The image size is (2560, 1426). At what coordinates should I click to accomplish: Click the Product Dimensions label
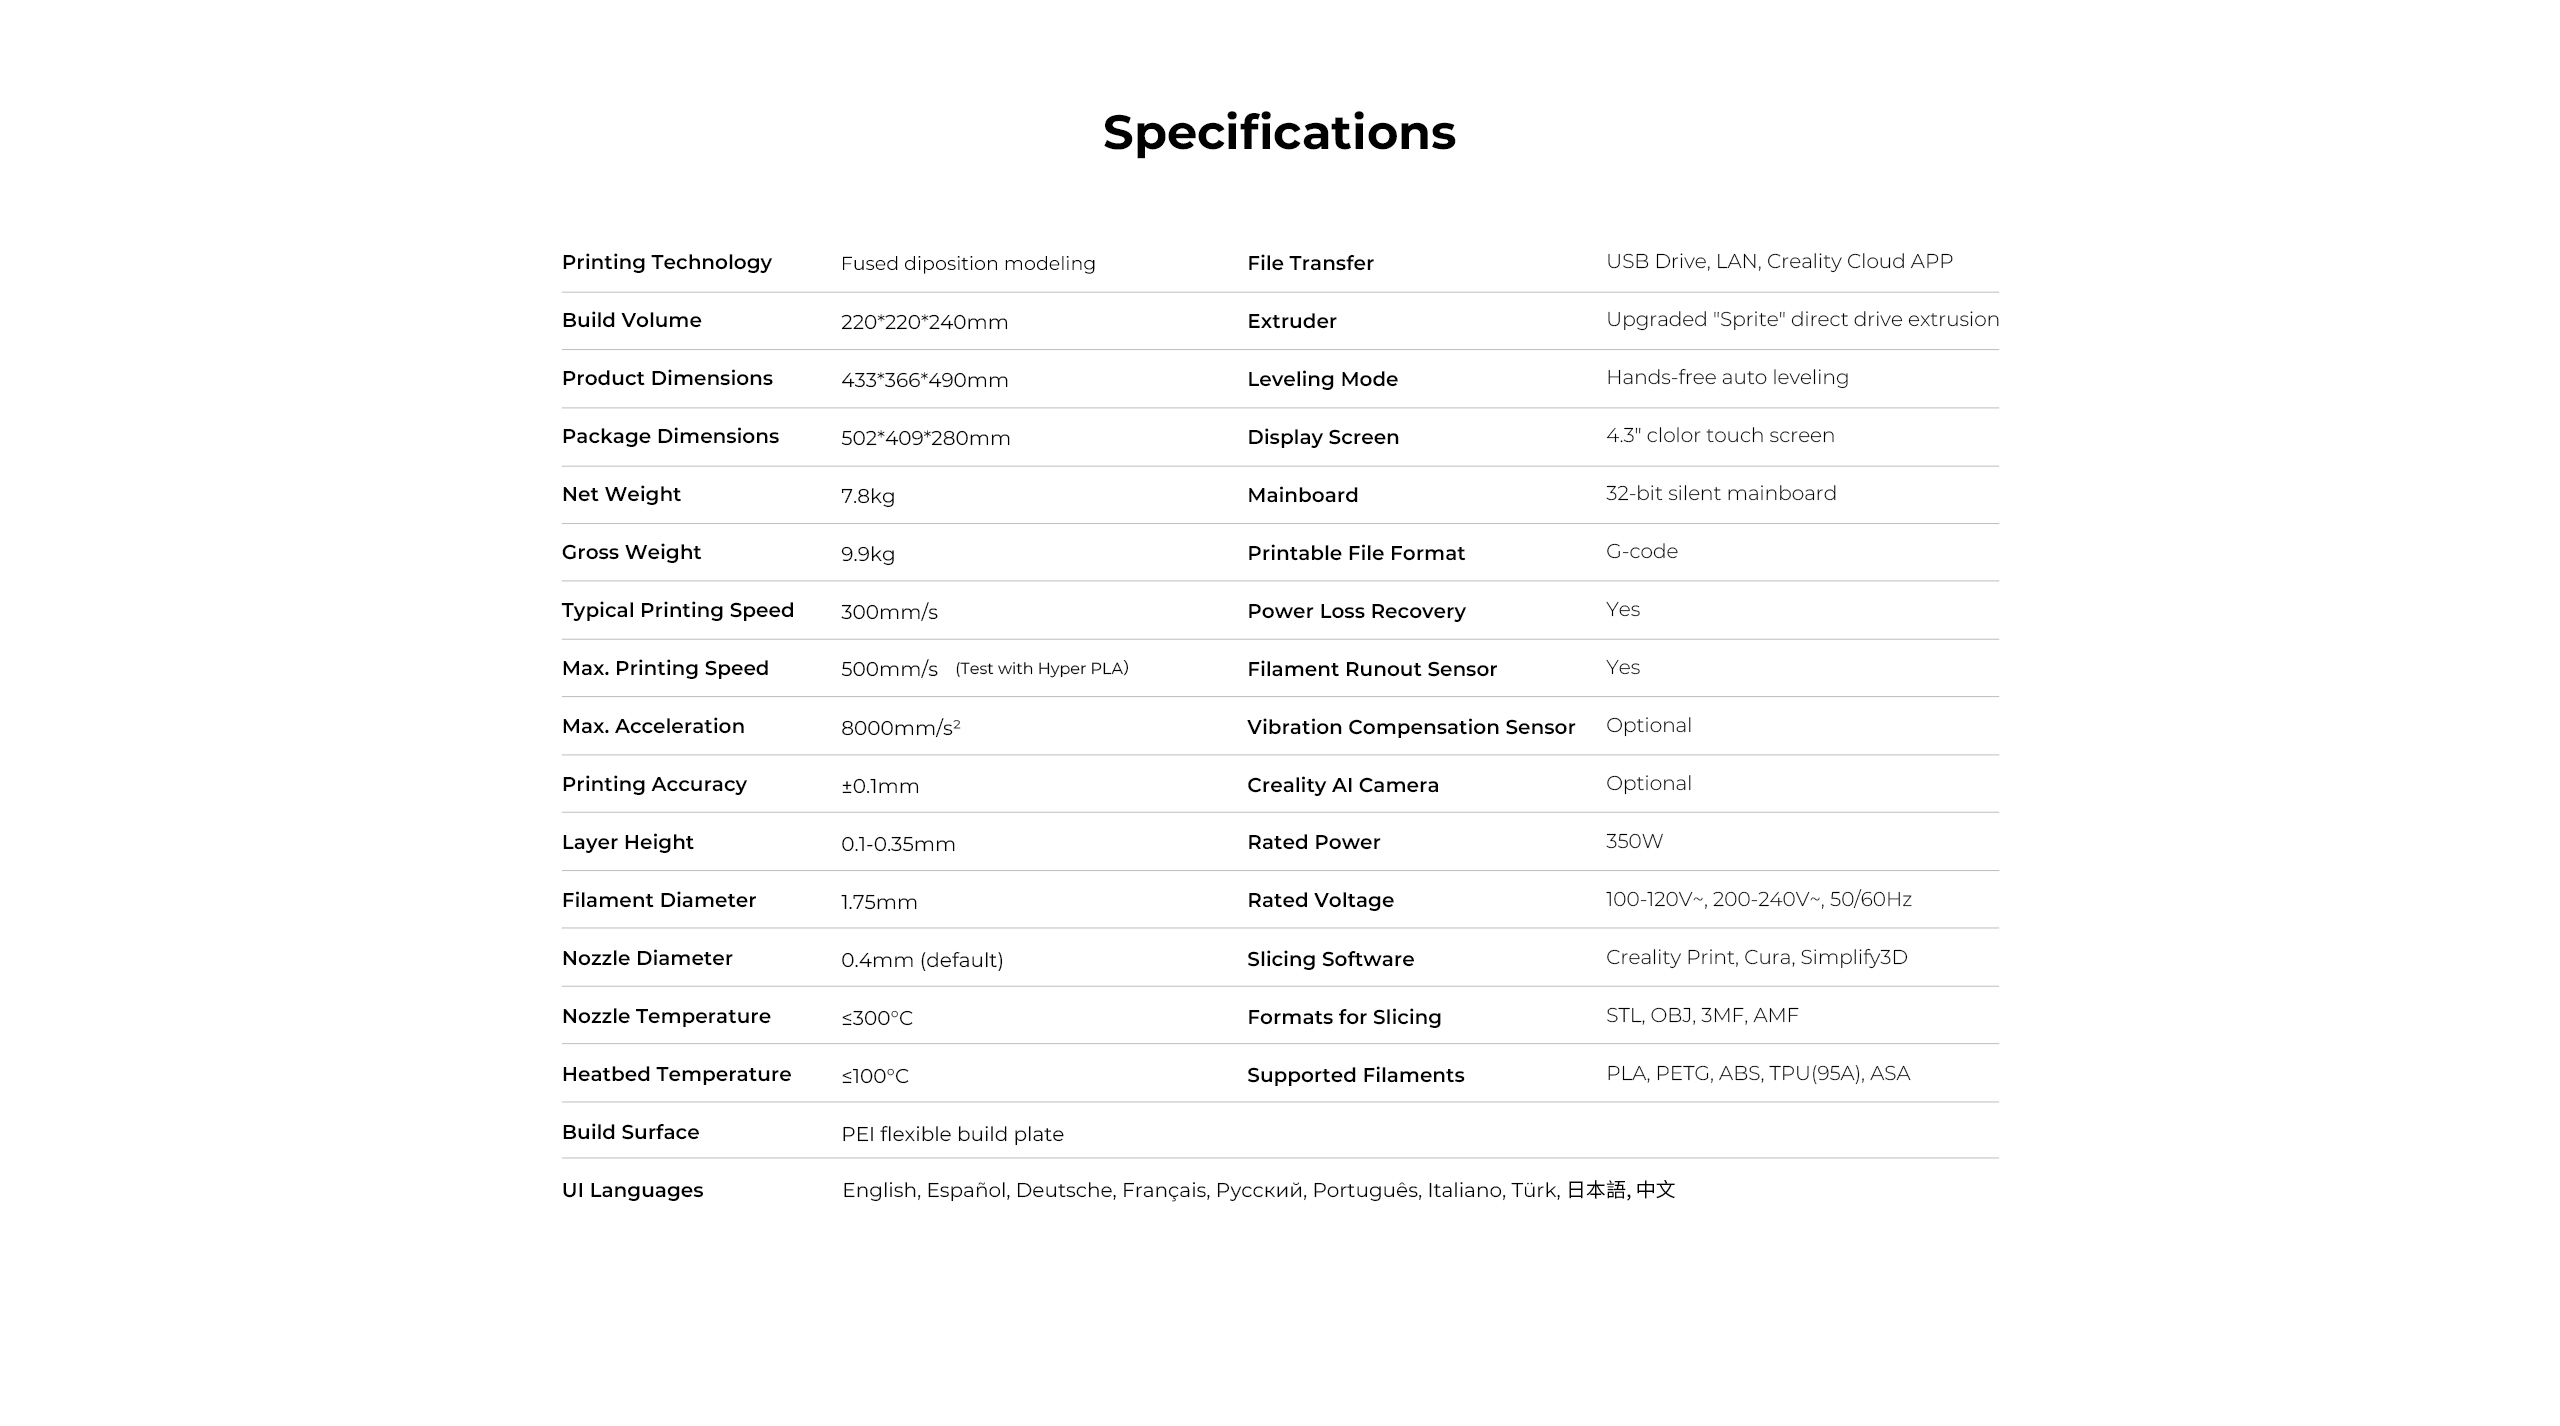pos(667,378)
